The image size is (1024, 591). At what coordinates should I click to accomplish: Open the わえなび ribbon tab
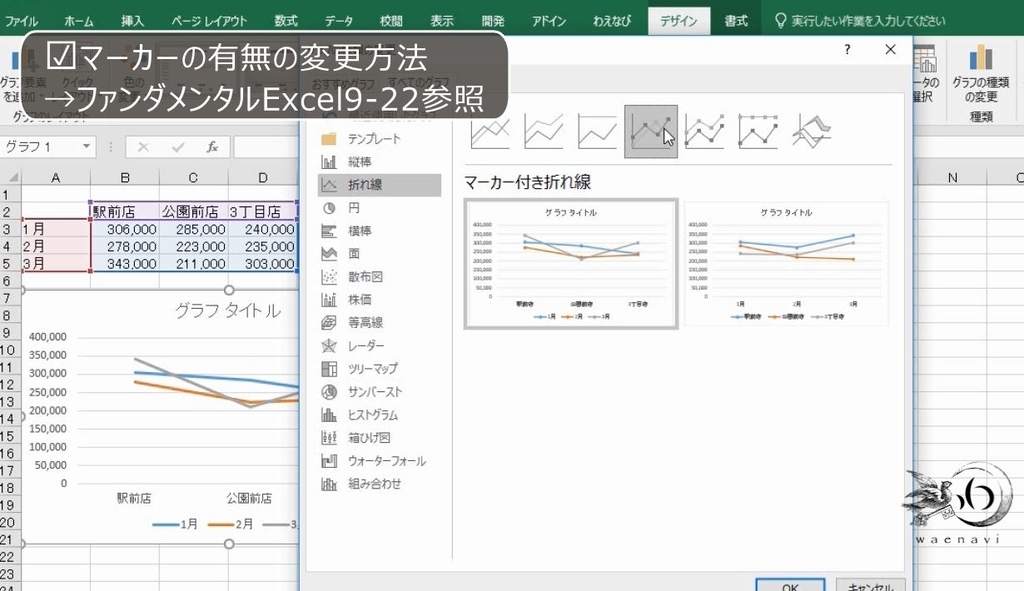click(612, 21)
